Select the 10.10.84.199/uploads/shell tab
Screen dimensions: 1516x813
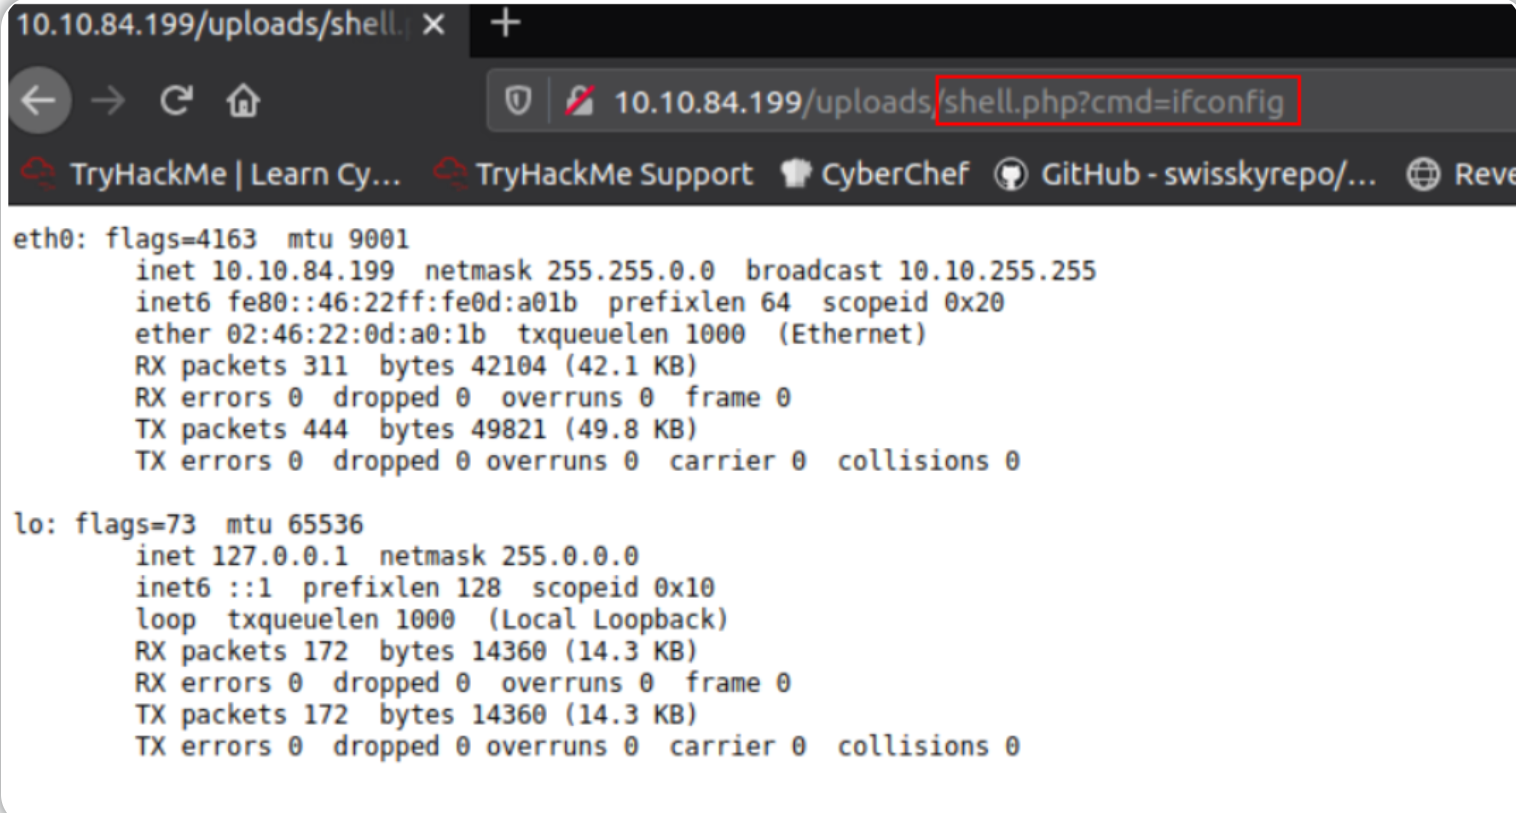210,25
